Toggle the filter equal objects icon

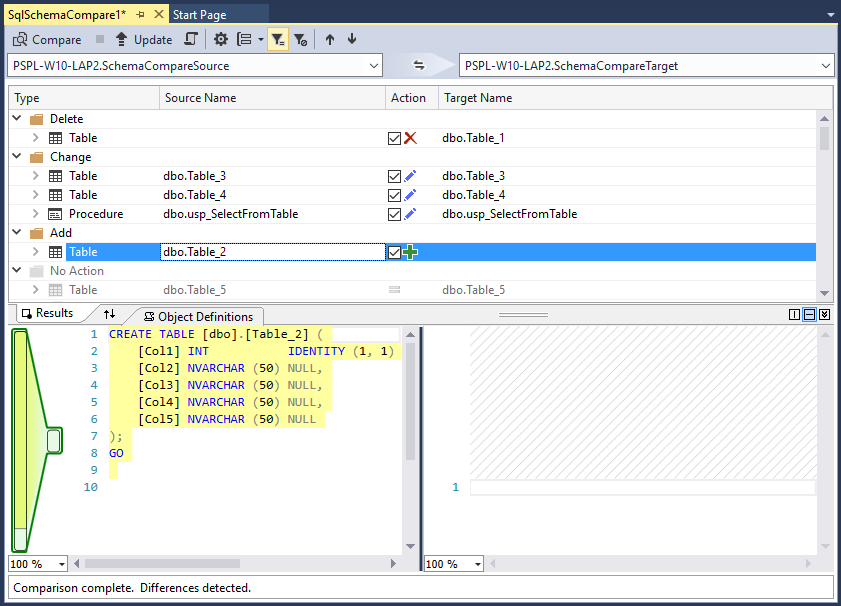[x=278, y=39]
